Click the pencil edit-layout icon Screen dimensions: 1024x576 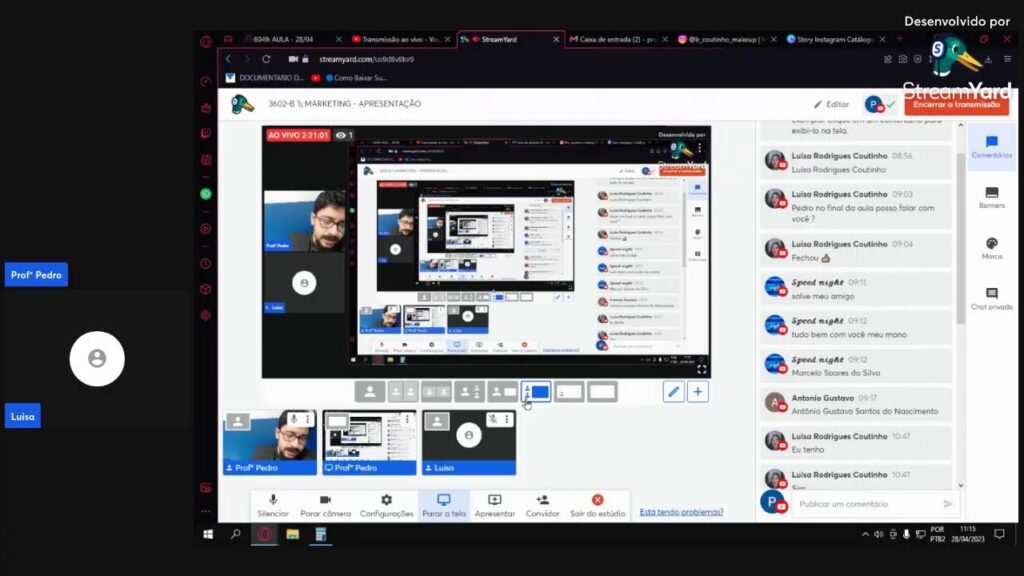[674, 392]
